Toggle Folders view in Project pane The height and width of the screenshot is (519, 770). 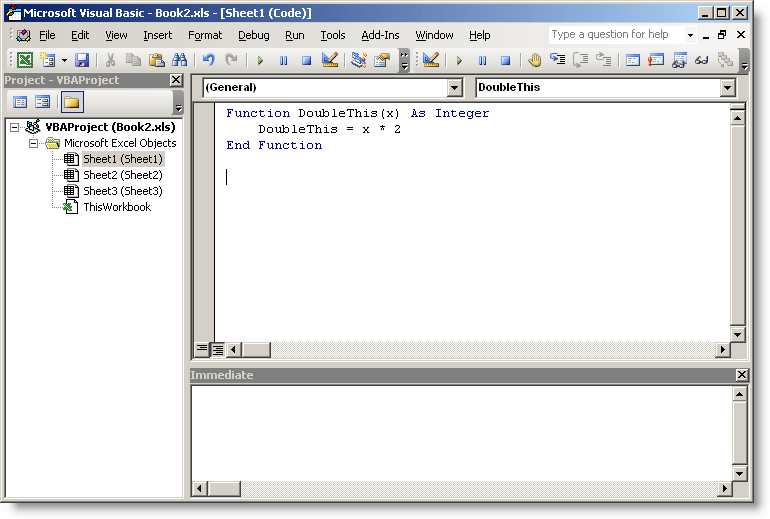71,102
